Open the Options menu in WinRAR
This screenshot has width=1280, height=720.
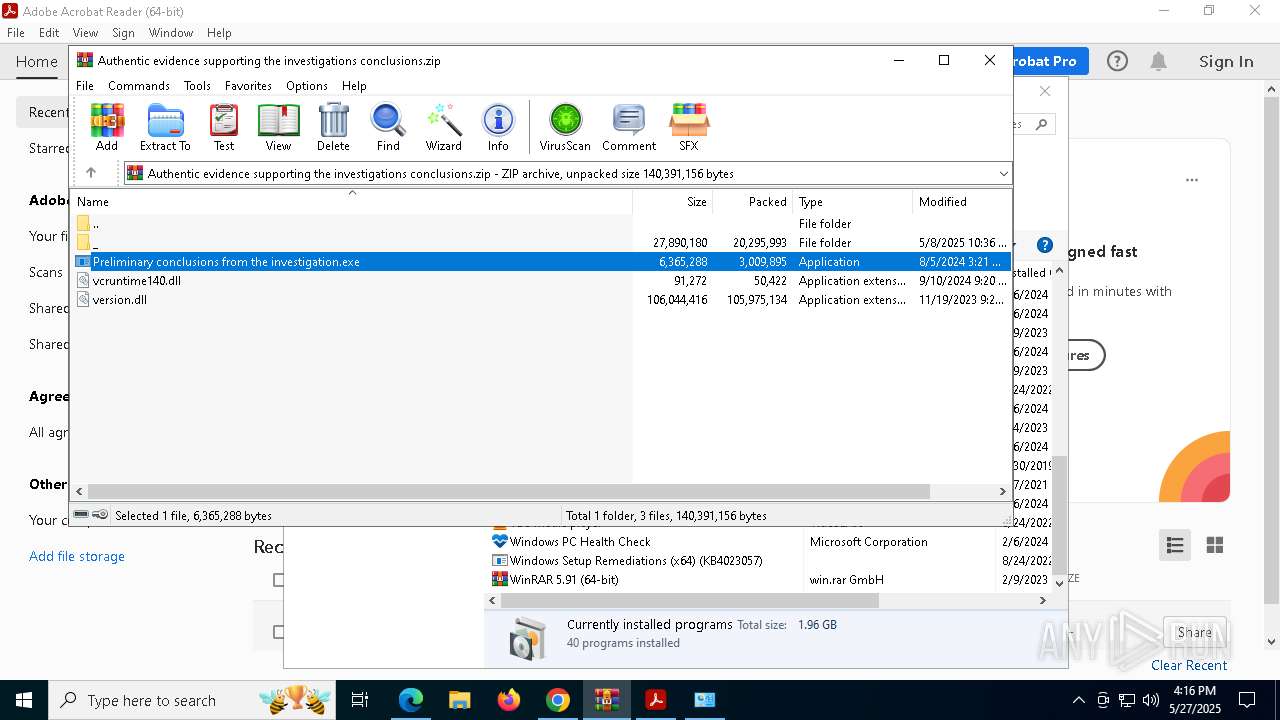(307, 86)
